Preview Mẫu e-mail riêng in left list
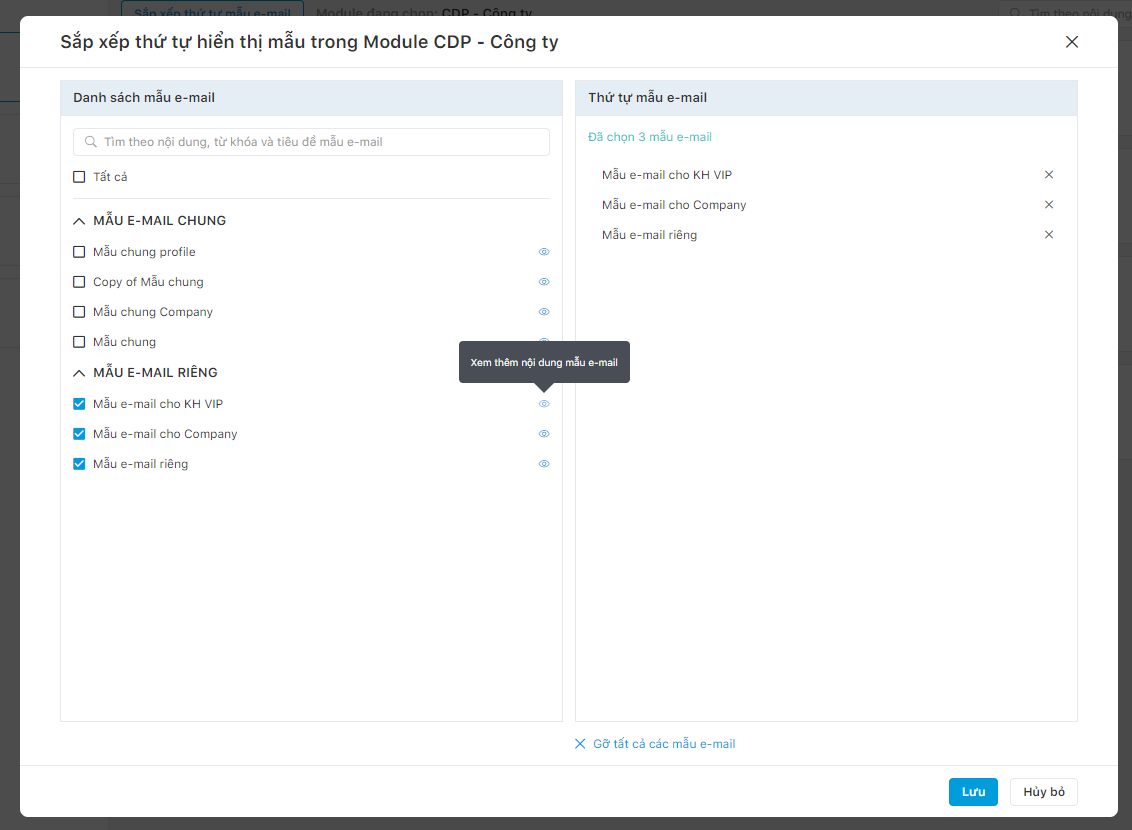 (544, 464)
